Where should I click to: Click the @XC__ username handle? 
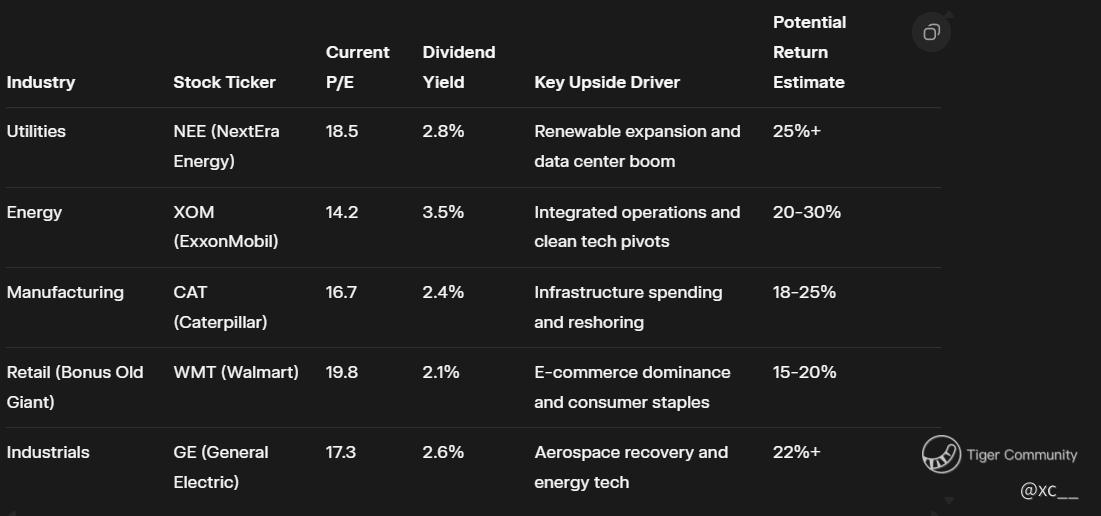(x=1049, y=491)
